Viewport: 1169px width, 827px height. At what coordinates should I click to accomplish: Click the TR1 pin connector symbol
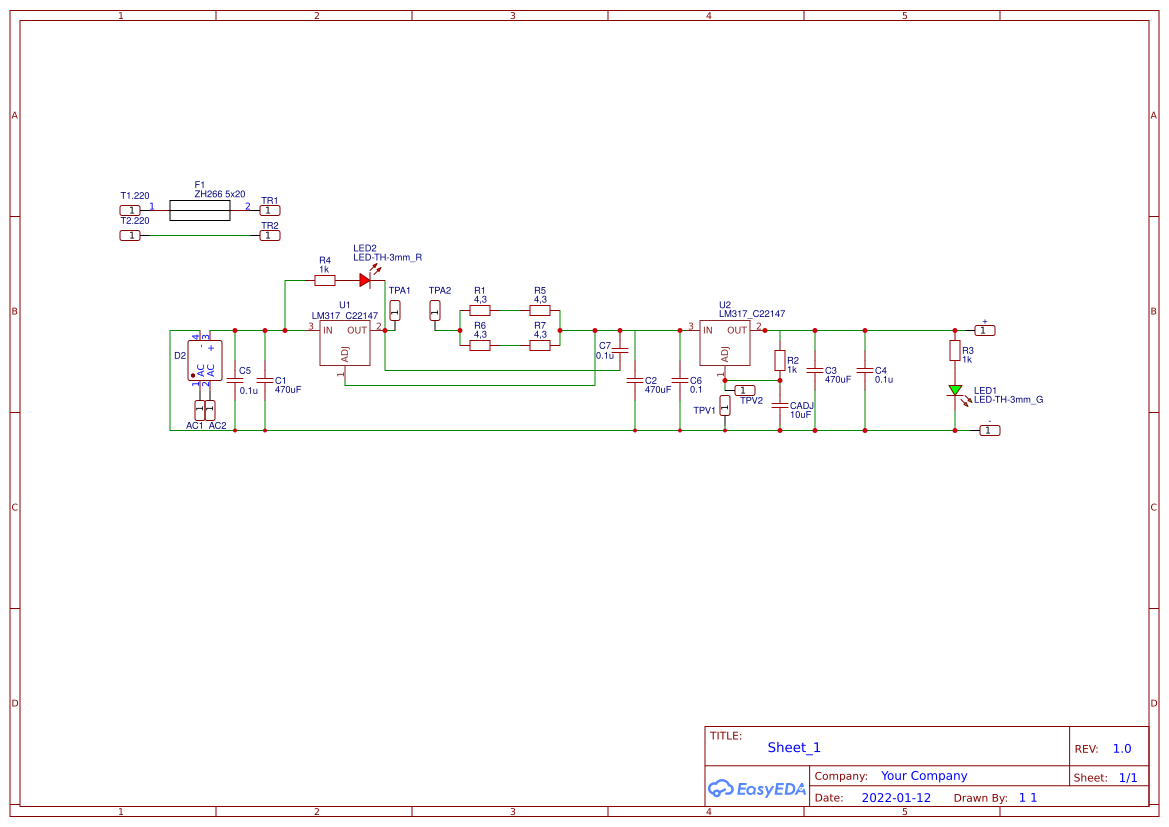(x=269, y=209)
